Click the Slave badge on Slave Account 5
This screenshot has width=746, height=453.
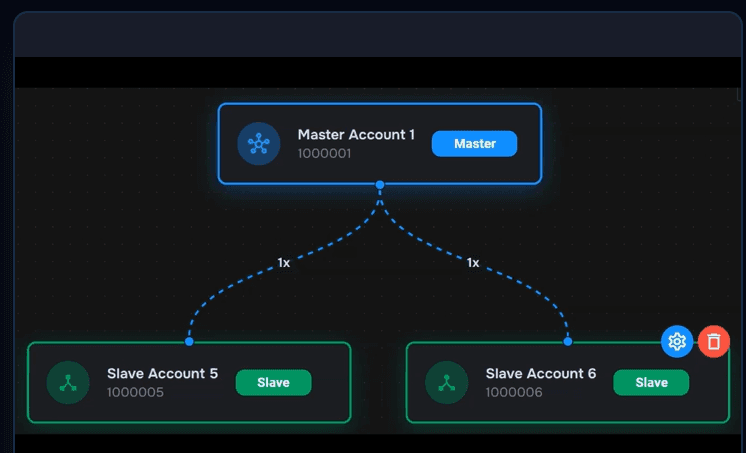[273, 383]
